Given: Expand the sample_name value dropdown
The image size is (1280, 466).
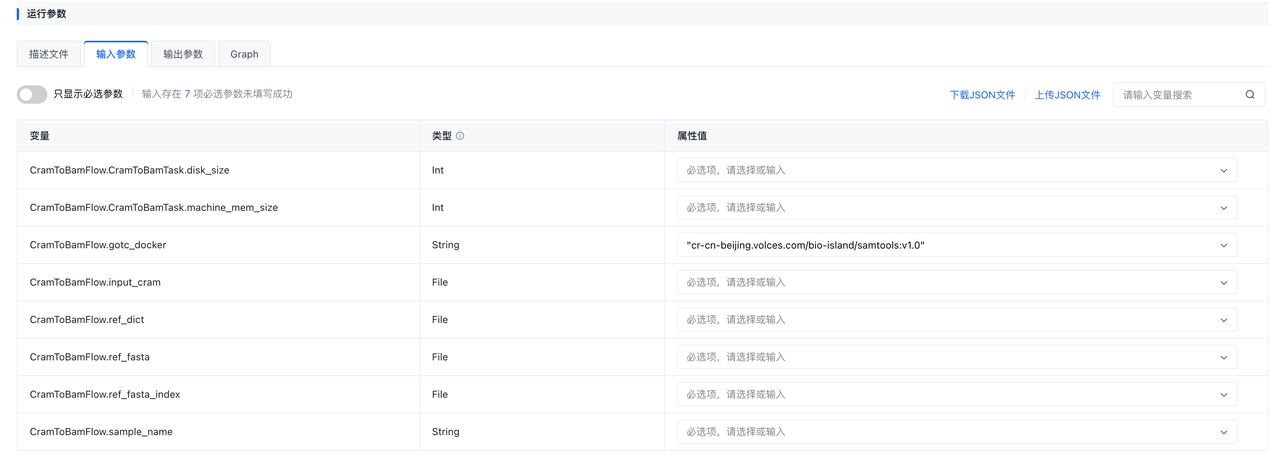Looking at the screenshot, I should pyautogui.click(x=1224, y=432).
